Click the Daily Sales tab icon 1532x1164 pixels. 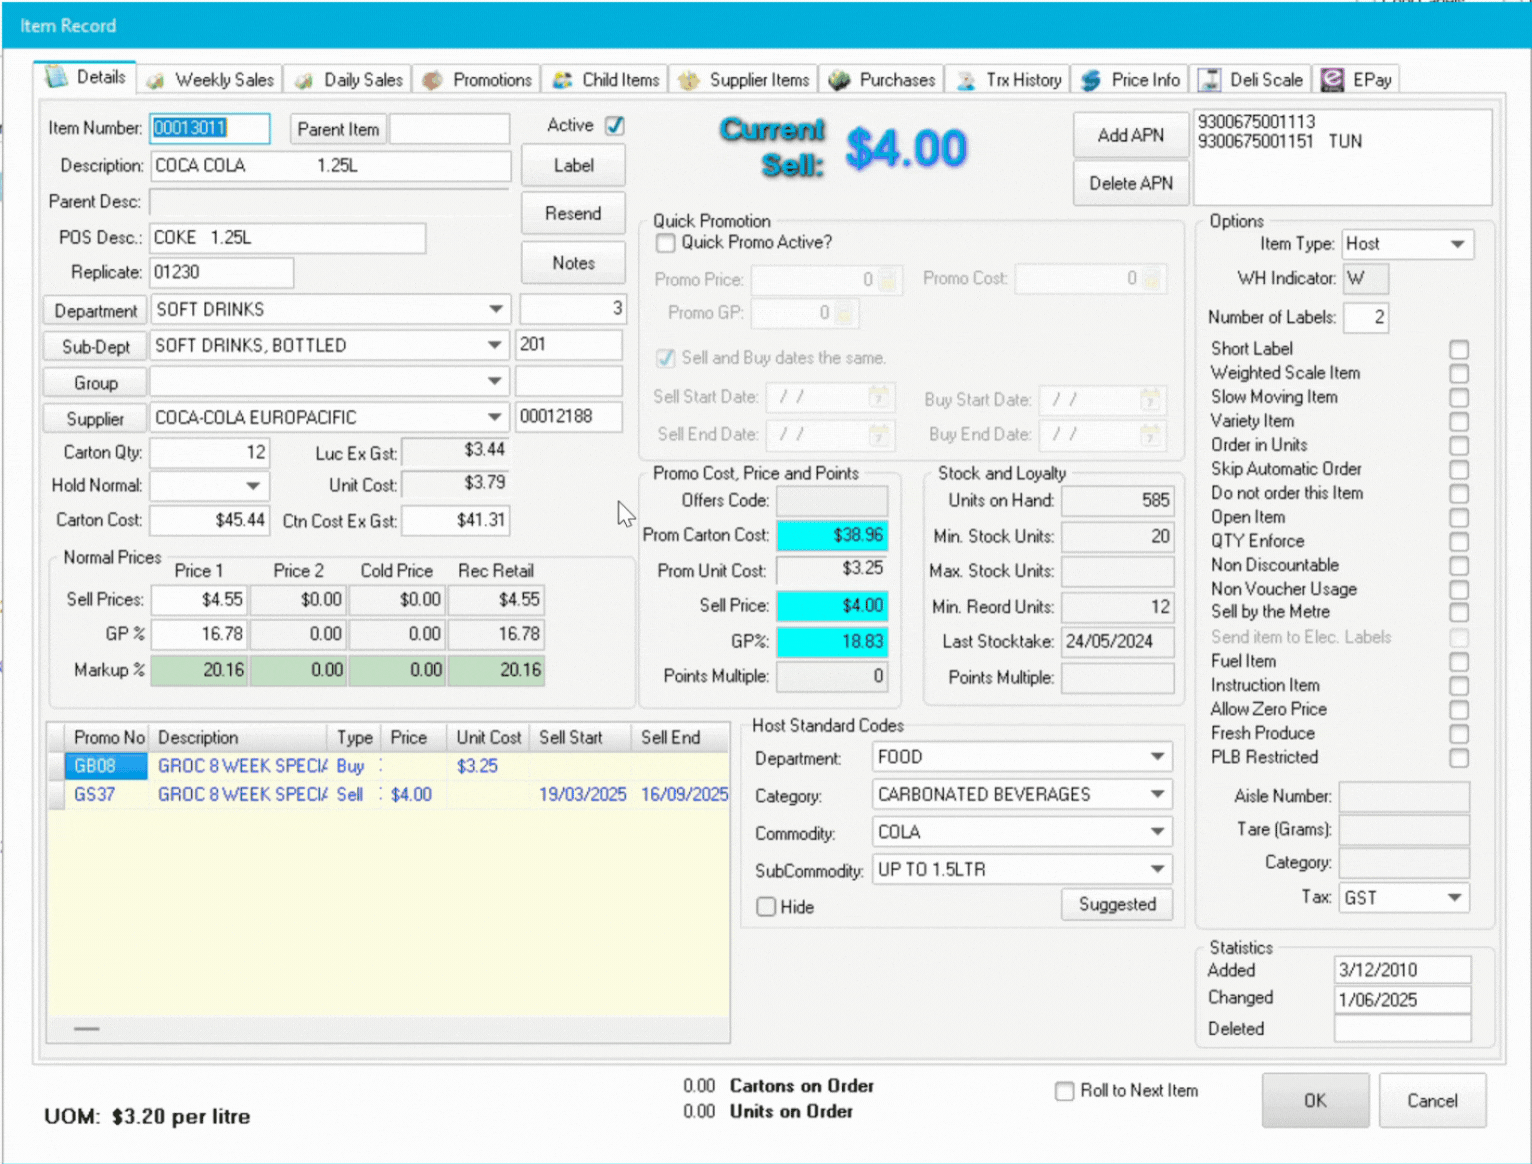304,80
